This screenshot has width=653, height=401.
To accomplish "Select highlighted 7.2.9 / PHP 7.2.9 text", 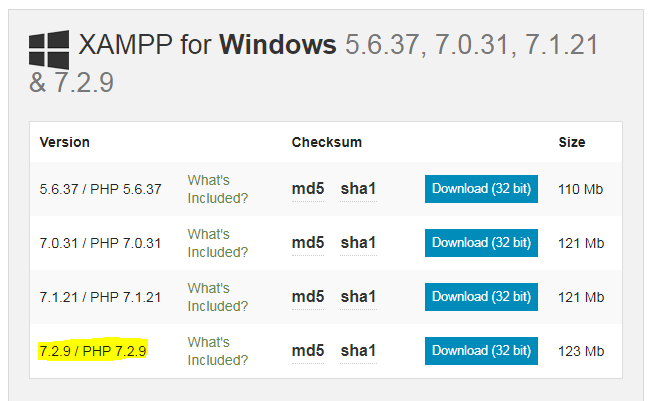I will 93,351.
